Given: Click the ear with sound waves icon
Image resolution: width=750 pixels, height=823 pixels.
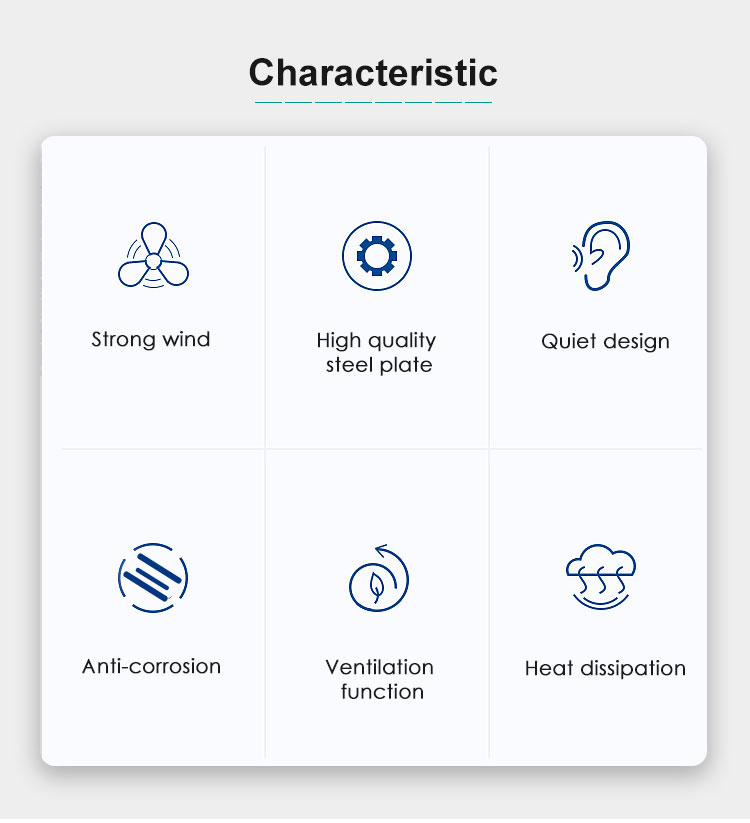Looking at the screenshot, I should [x=601, y=256].
